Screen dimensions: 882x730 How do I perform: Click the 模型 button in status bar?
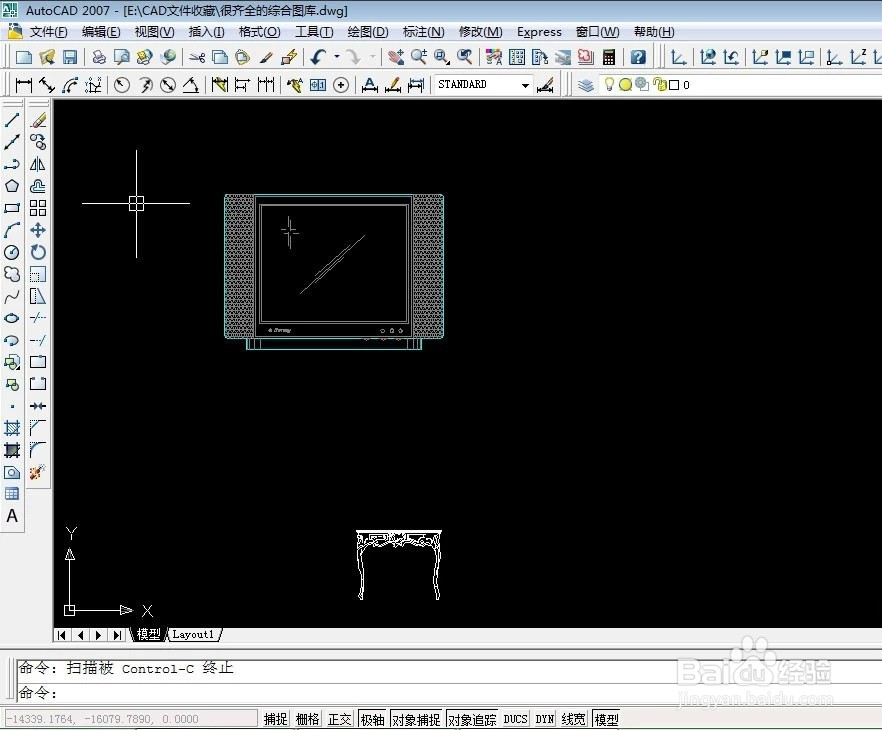click(606, 719)
